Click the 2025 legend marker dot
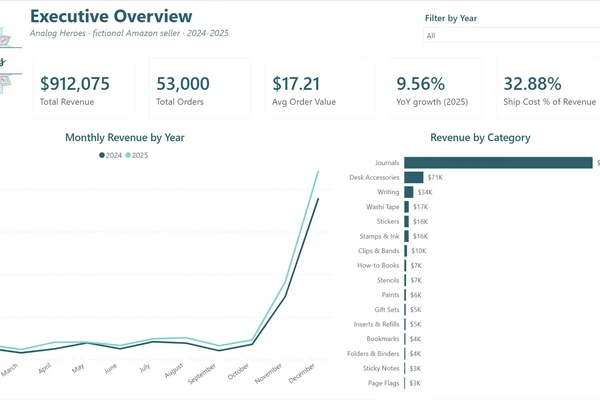 click(128, 155)
